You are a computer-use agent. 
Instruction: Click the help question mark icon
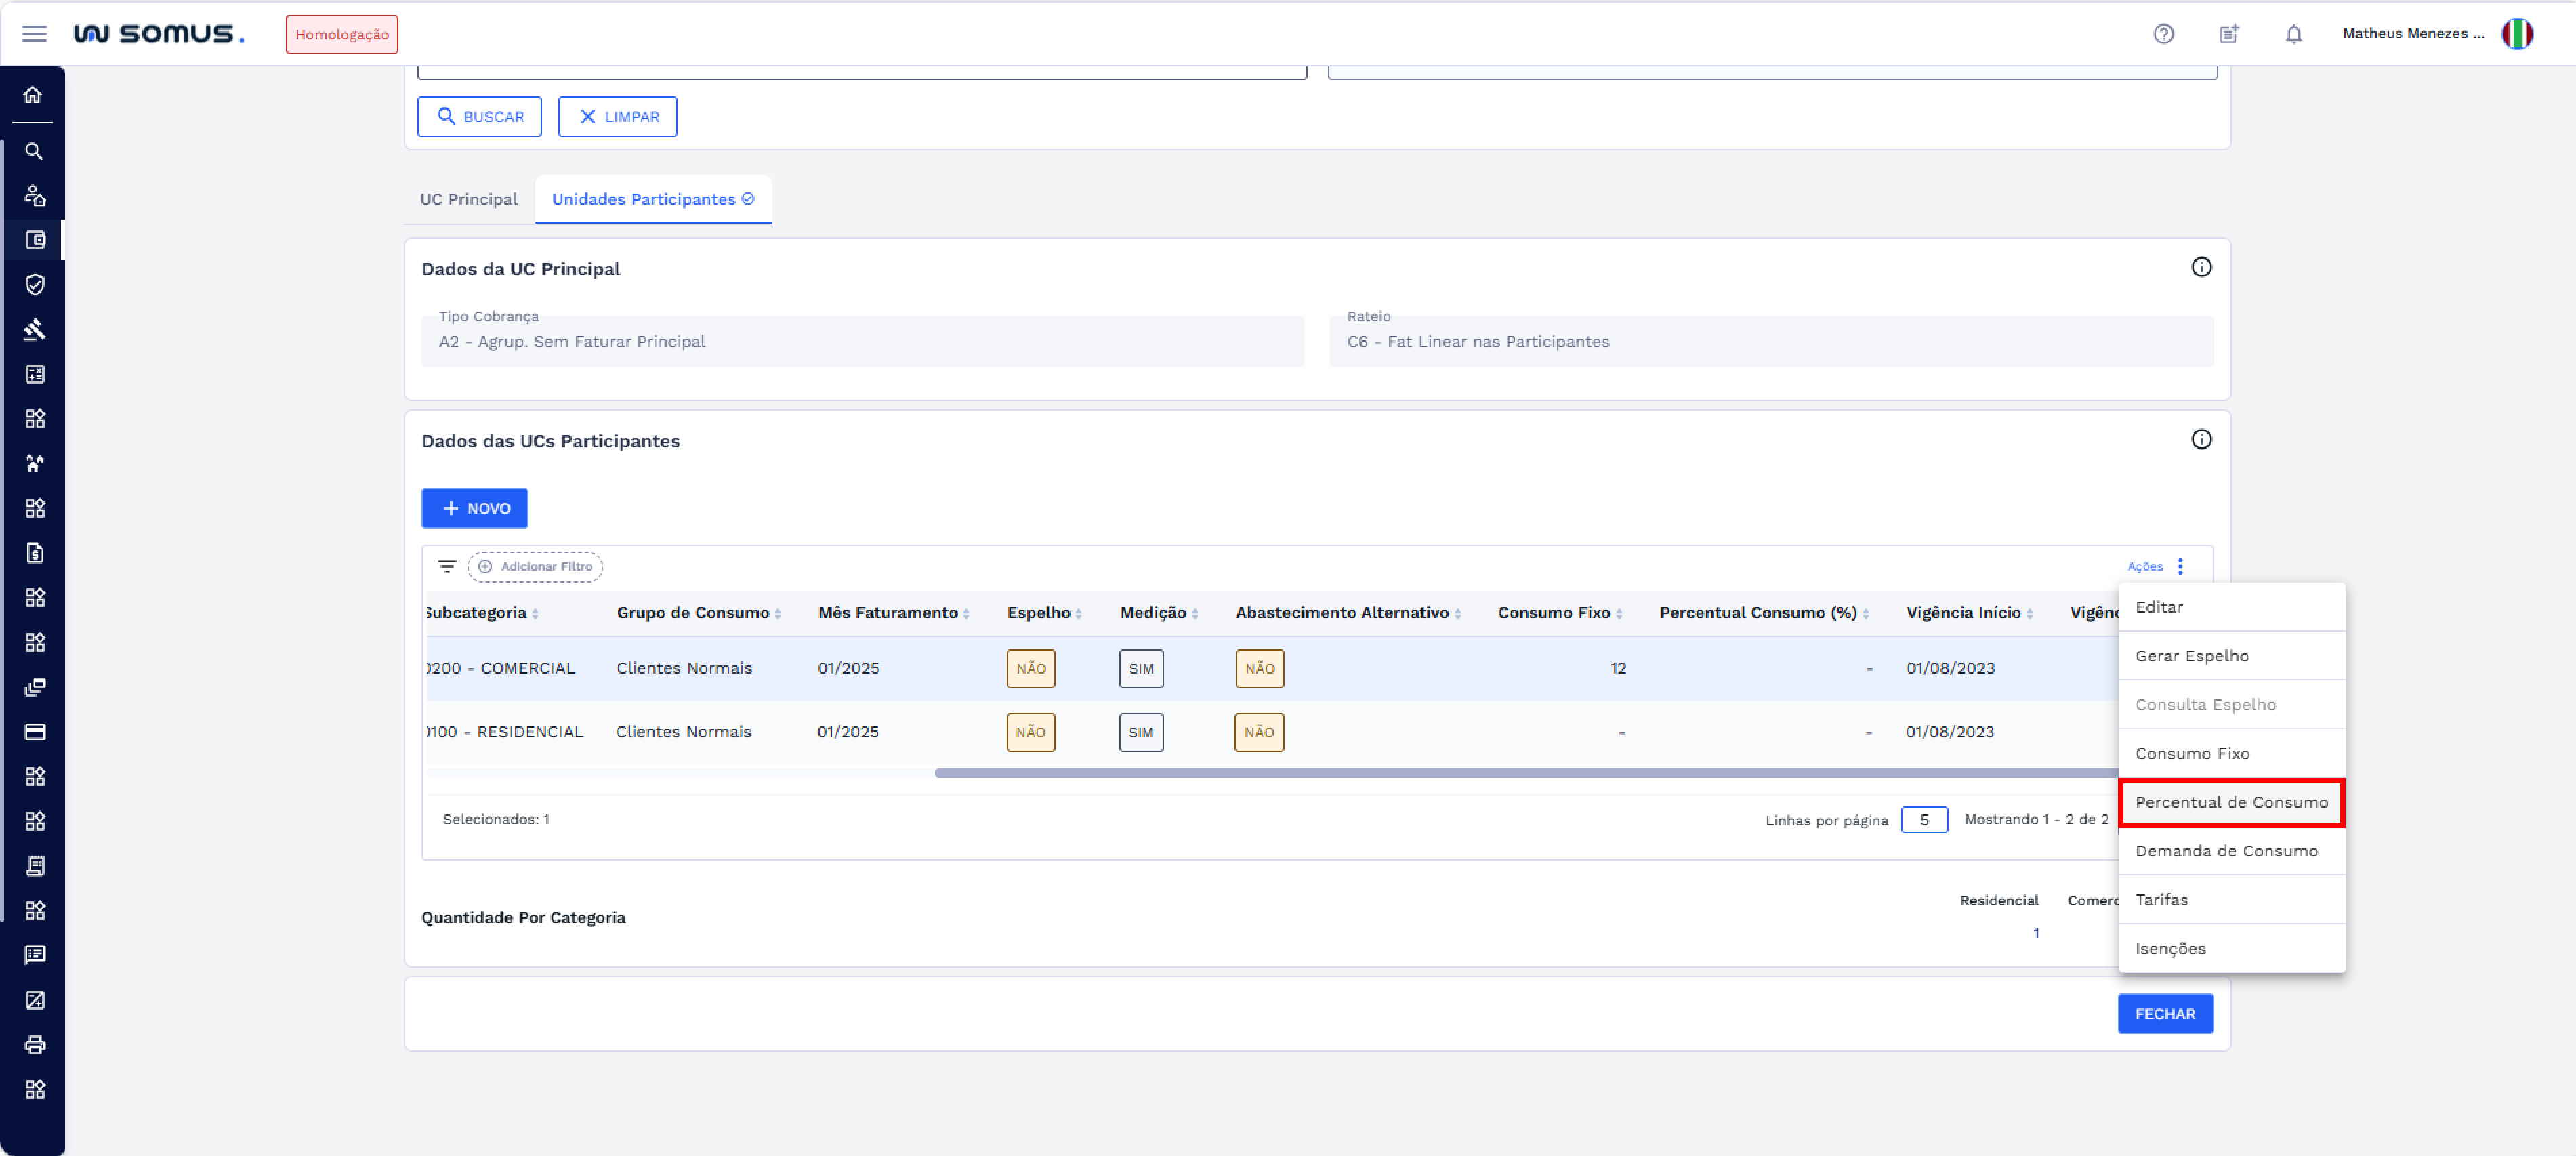click(x=2163, y=34)
